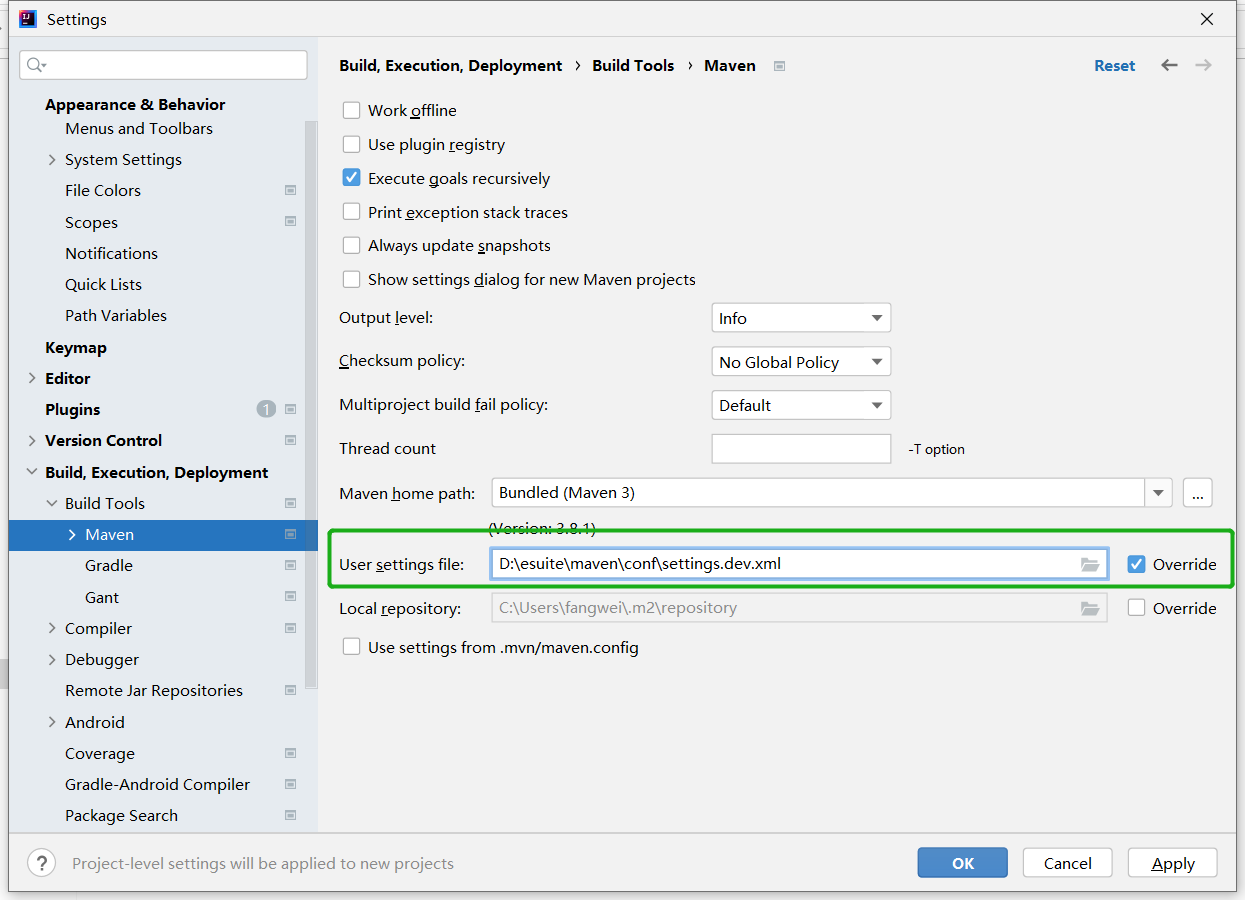1245x900 pixels.
Task: Click the Thread count input field
Action: (801, 448)
